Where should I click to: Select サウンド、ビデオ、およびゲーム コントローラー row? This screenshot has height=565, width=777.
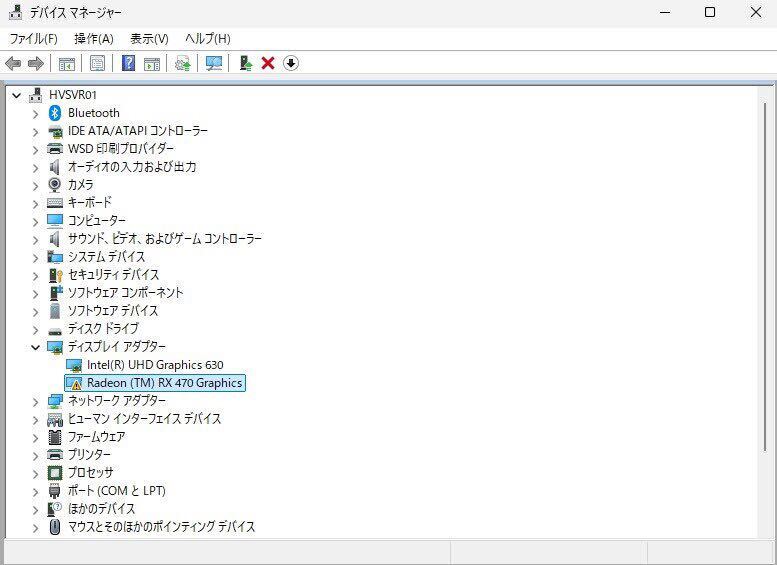pyautogui.click(x=165, y=239)
